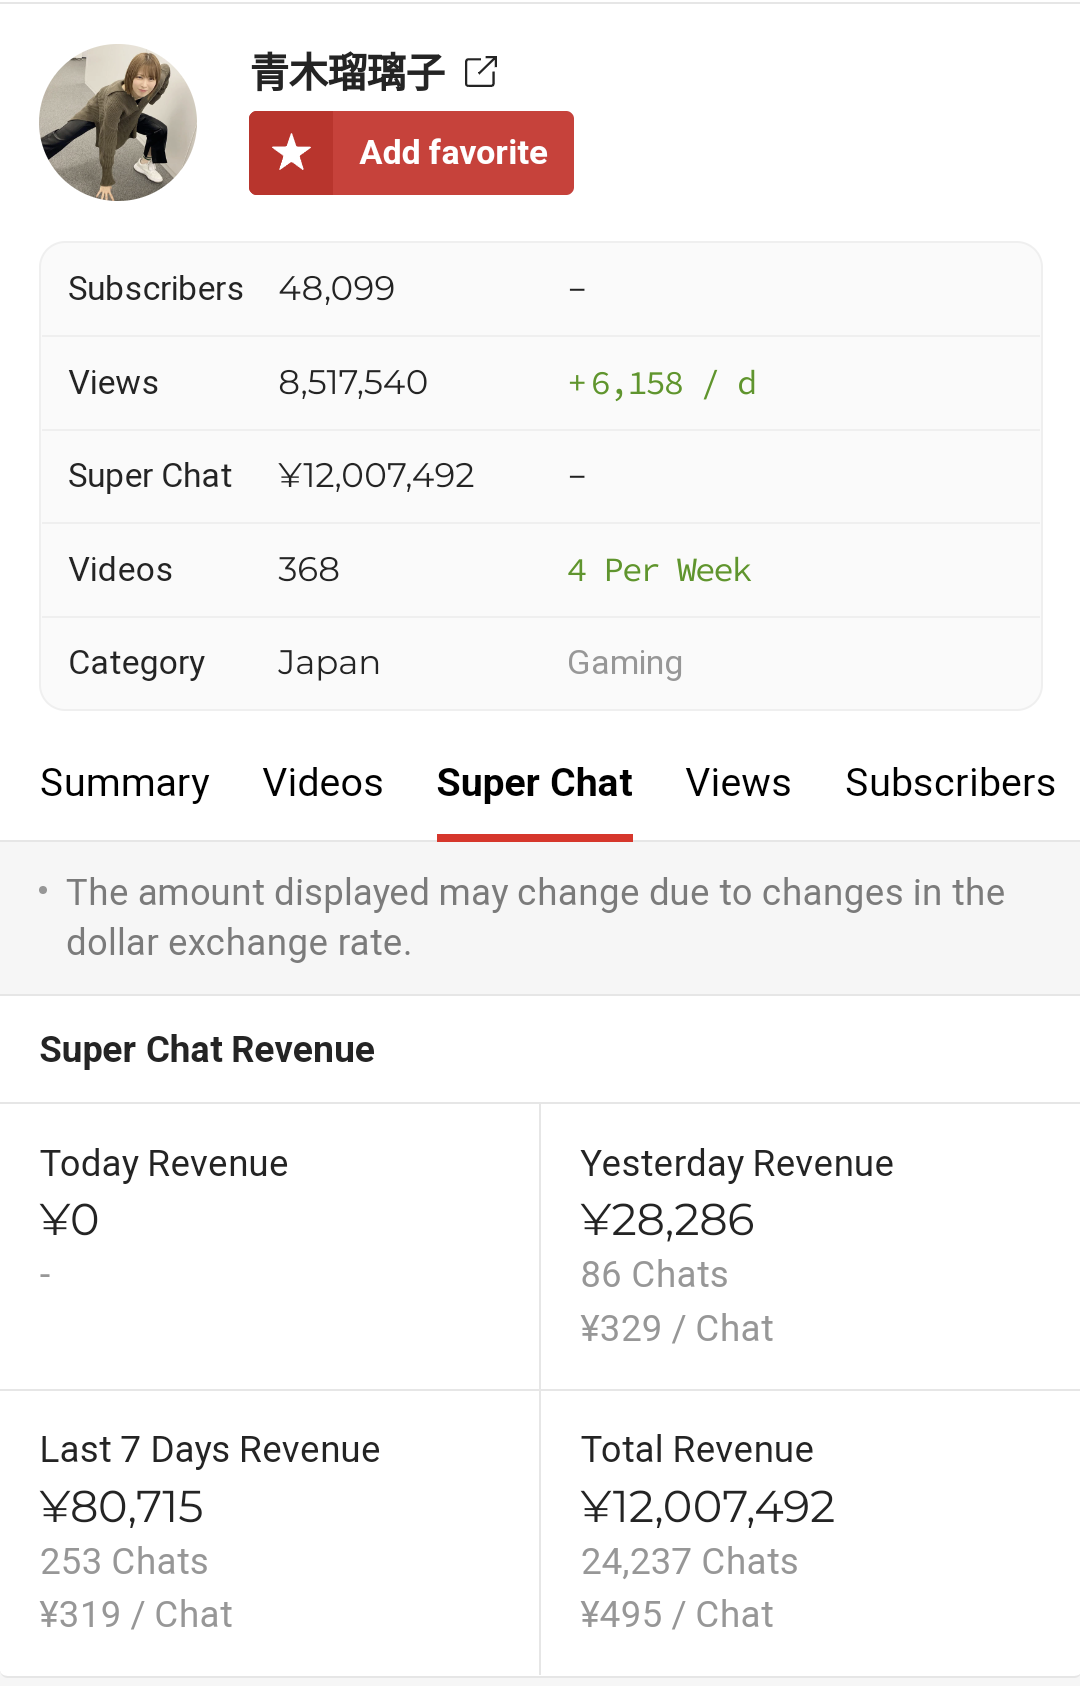Select the Super Chat tab
This screenshot has height=1686, width=1080.
point(534,783)
